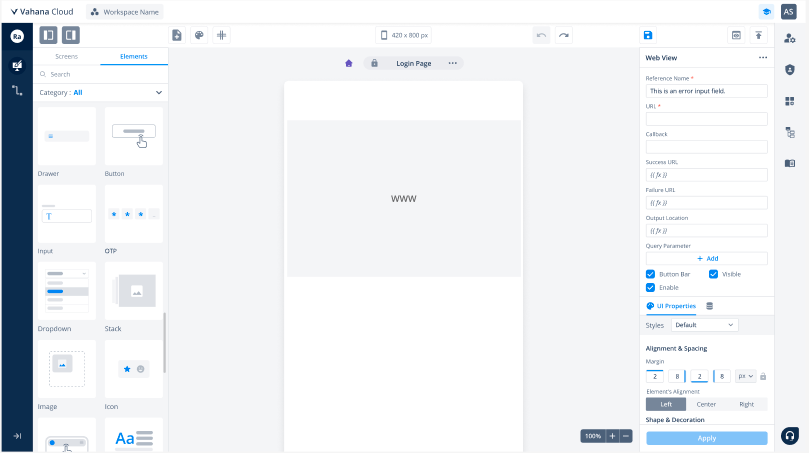Toggle the left panel layout icon
Screen dimensions: 809x453
[48, 35]
